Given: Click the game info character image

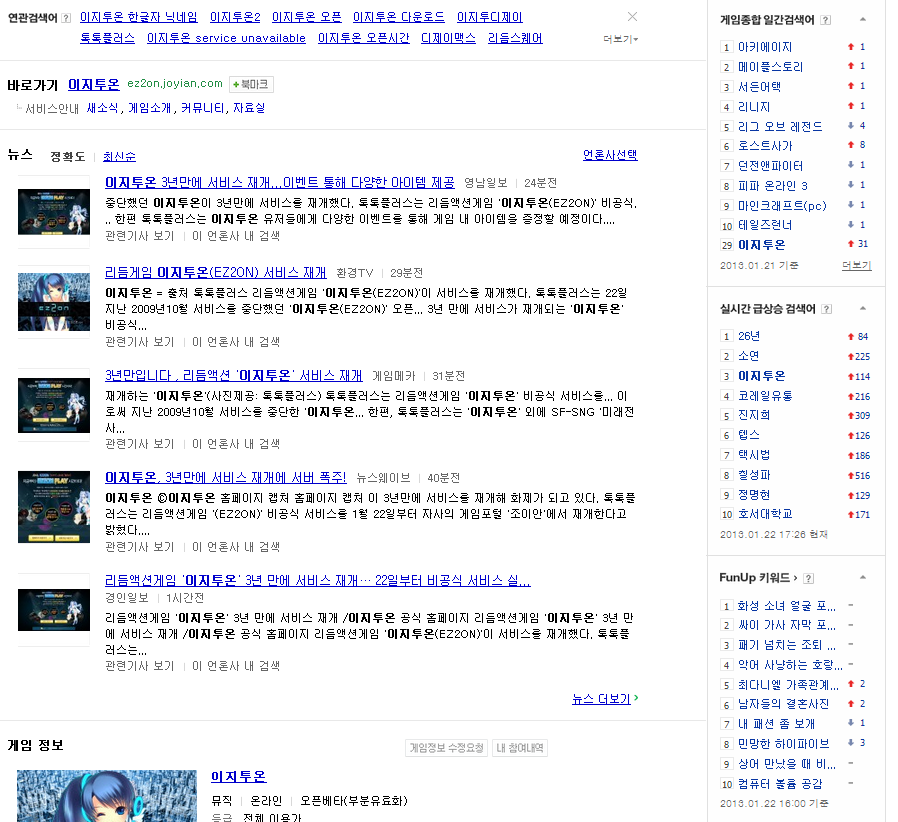Looking at the screenshot, I should (107, 796).
